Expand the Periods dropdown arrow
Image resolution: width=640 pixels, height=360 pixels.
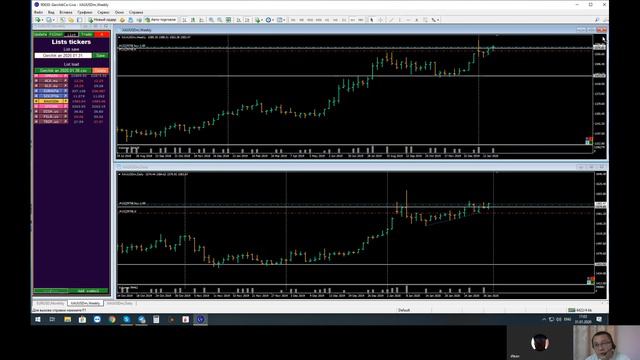pyautogui.click(x=273, y=20)
